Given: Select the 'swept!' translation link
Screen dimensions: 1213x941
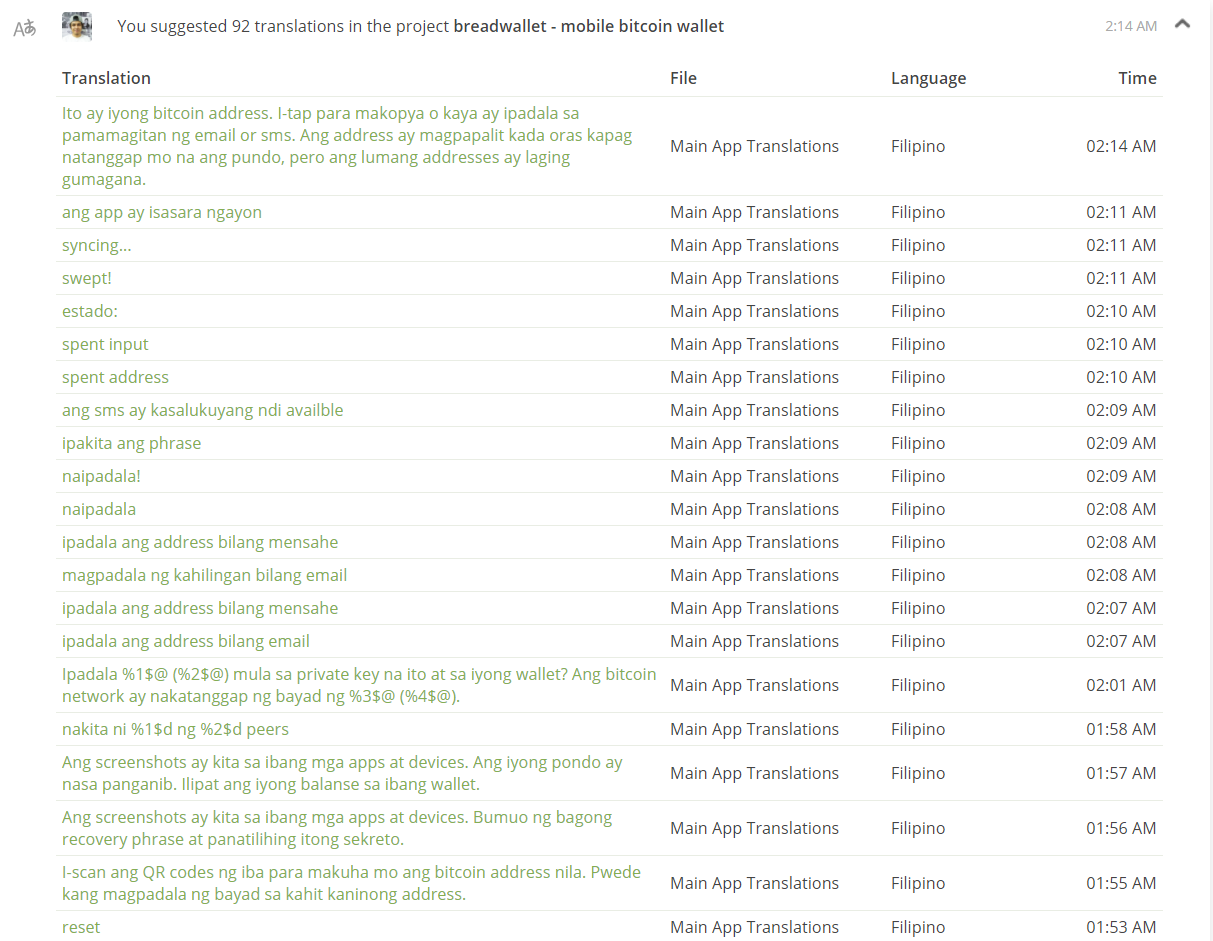Looking at the screenshot, I should [x=87, y=278].
